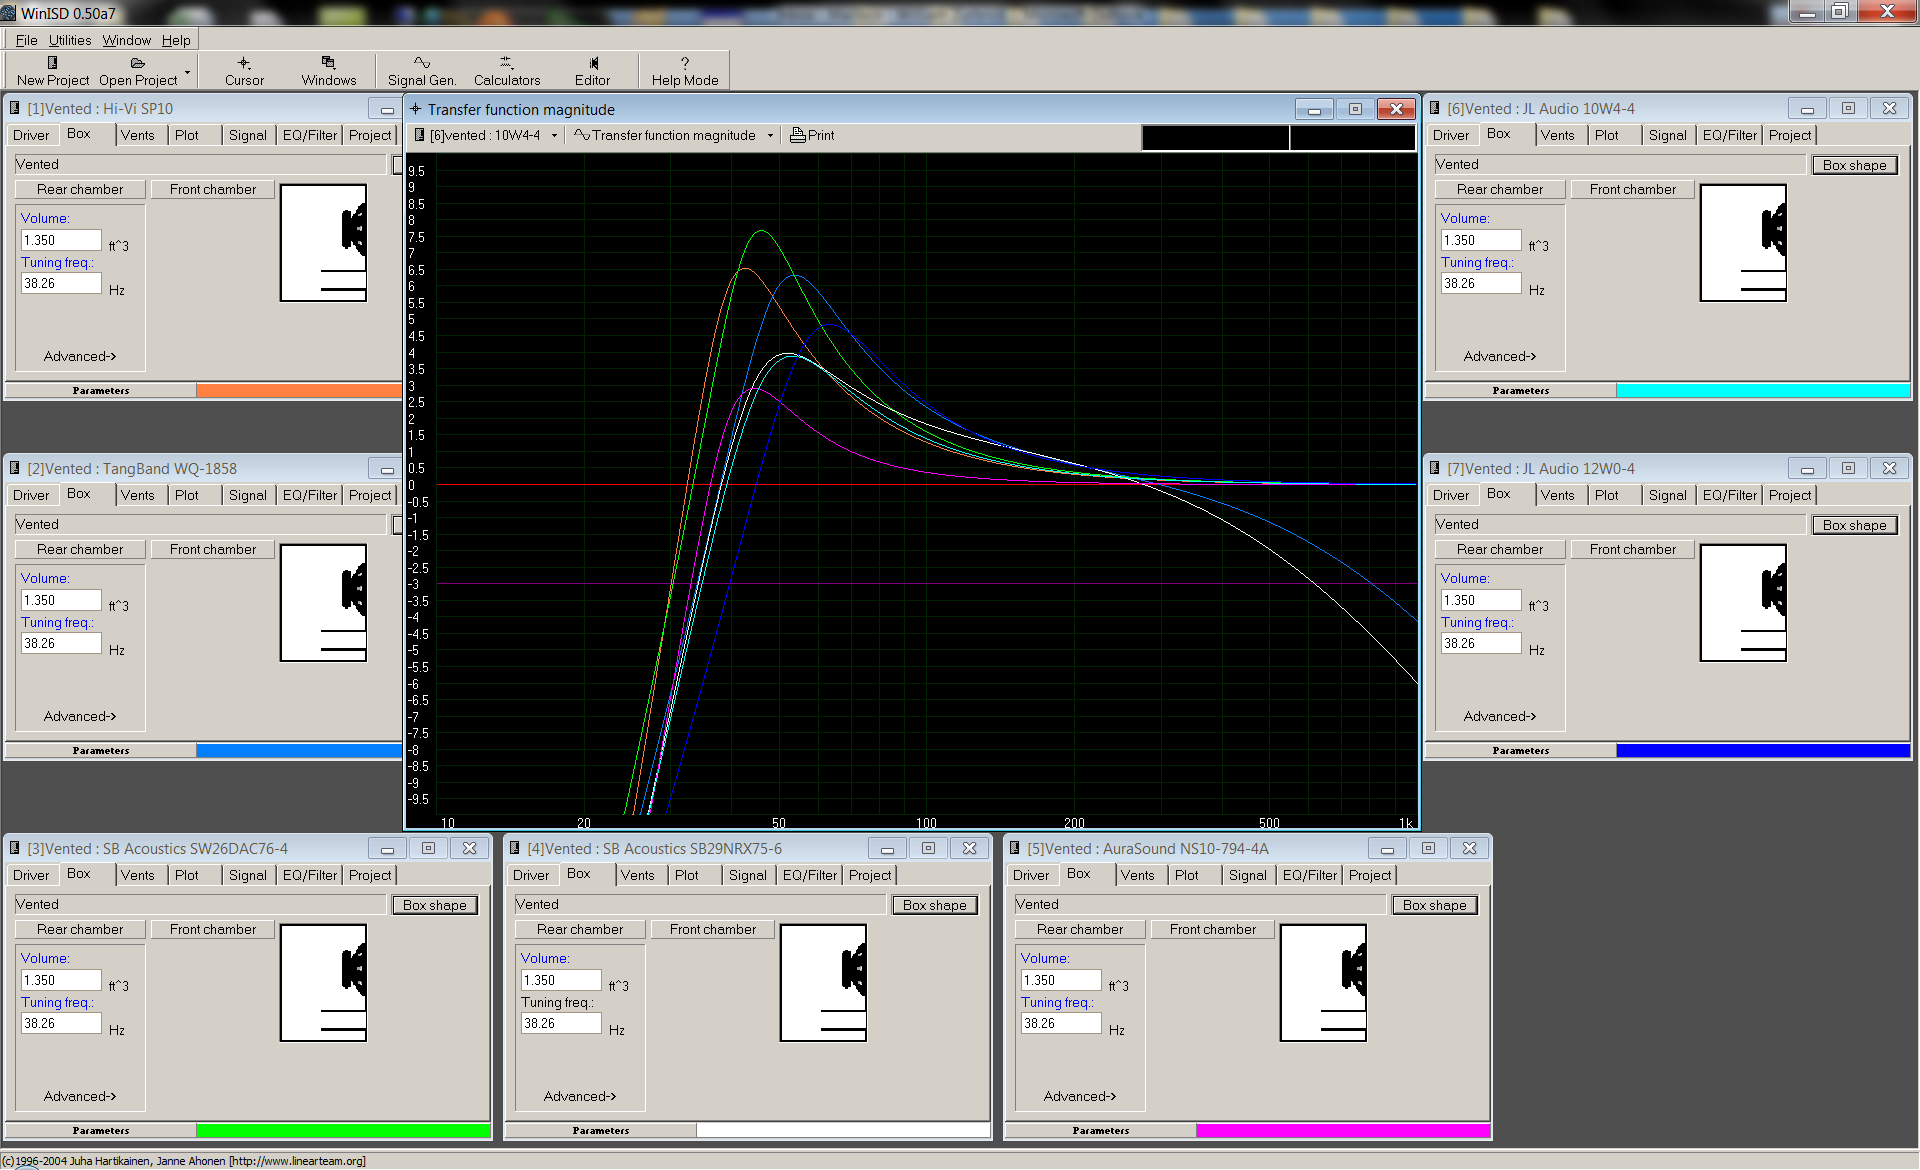Click white color bar in SB29NRX75-6 window
This screenshot has width=1920, height=1170.
pos(843,1130)
